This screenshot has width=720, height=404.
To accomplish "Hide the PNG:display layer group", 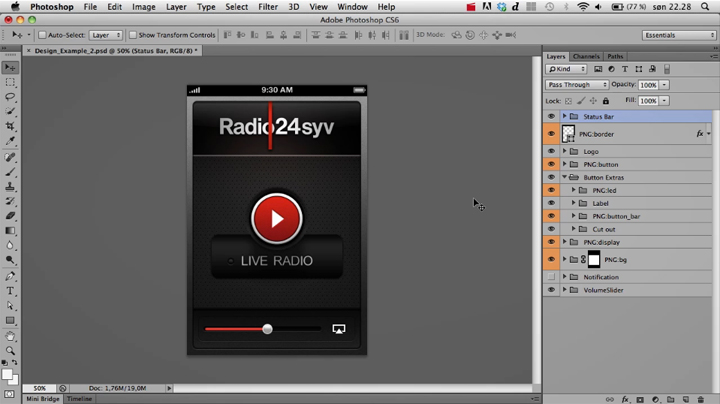I will pyautogui.click(x=551, y=242).
